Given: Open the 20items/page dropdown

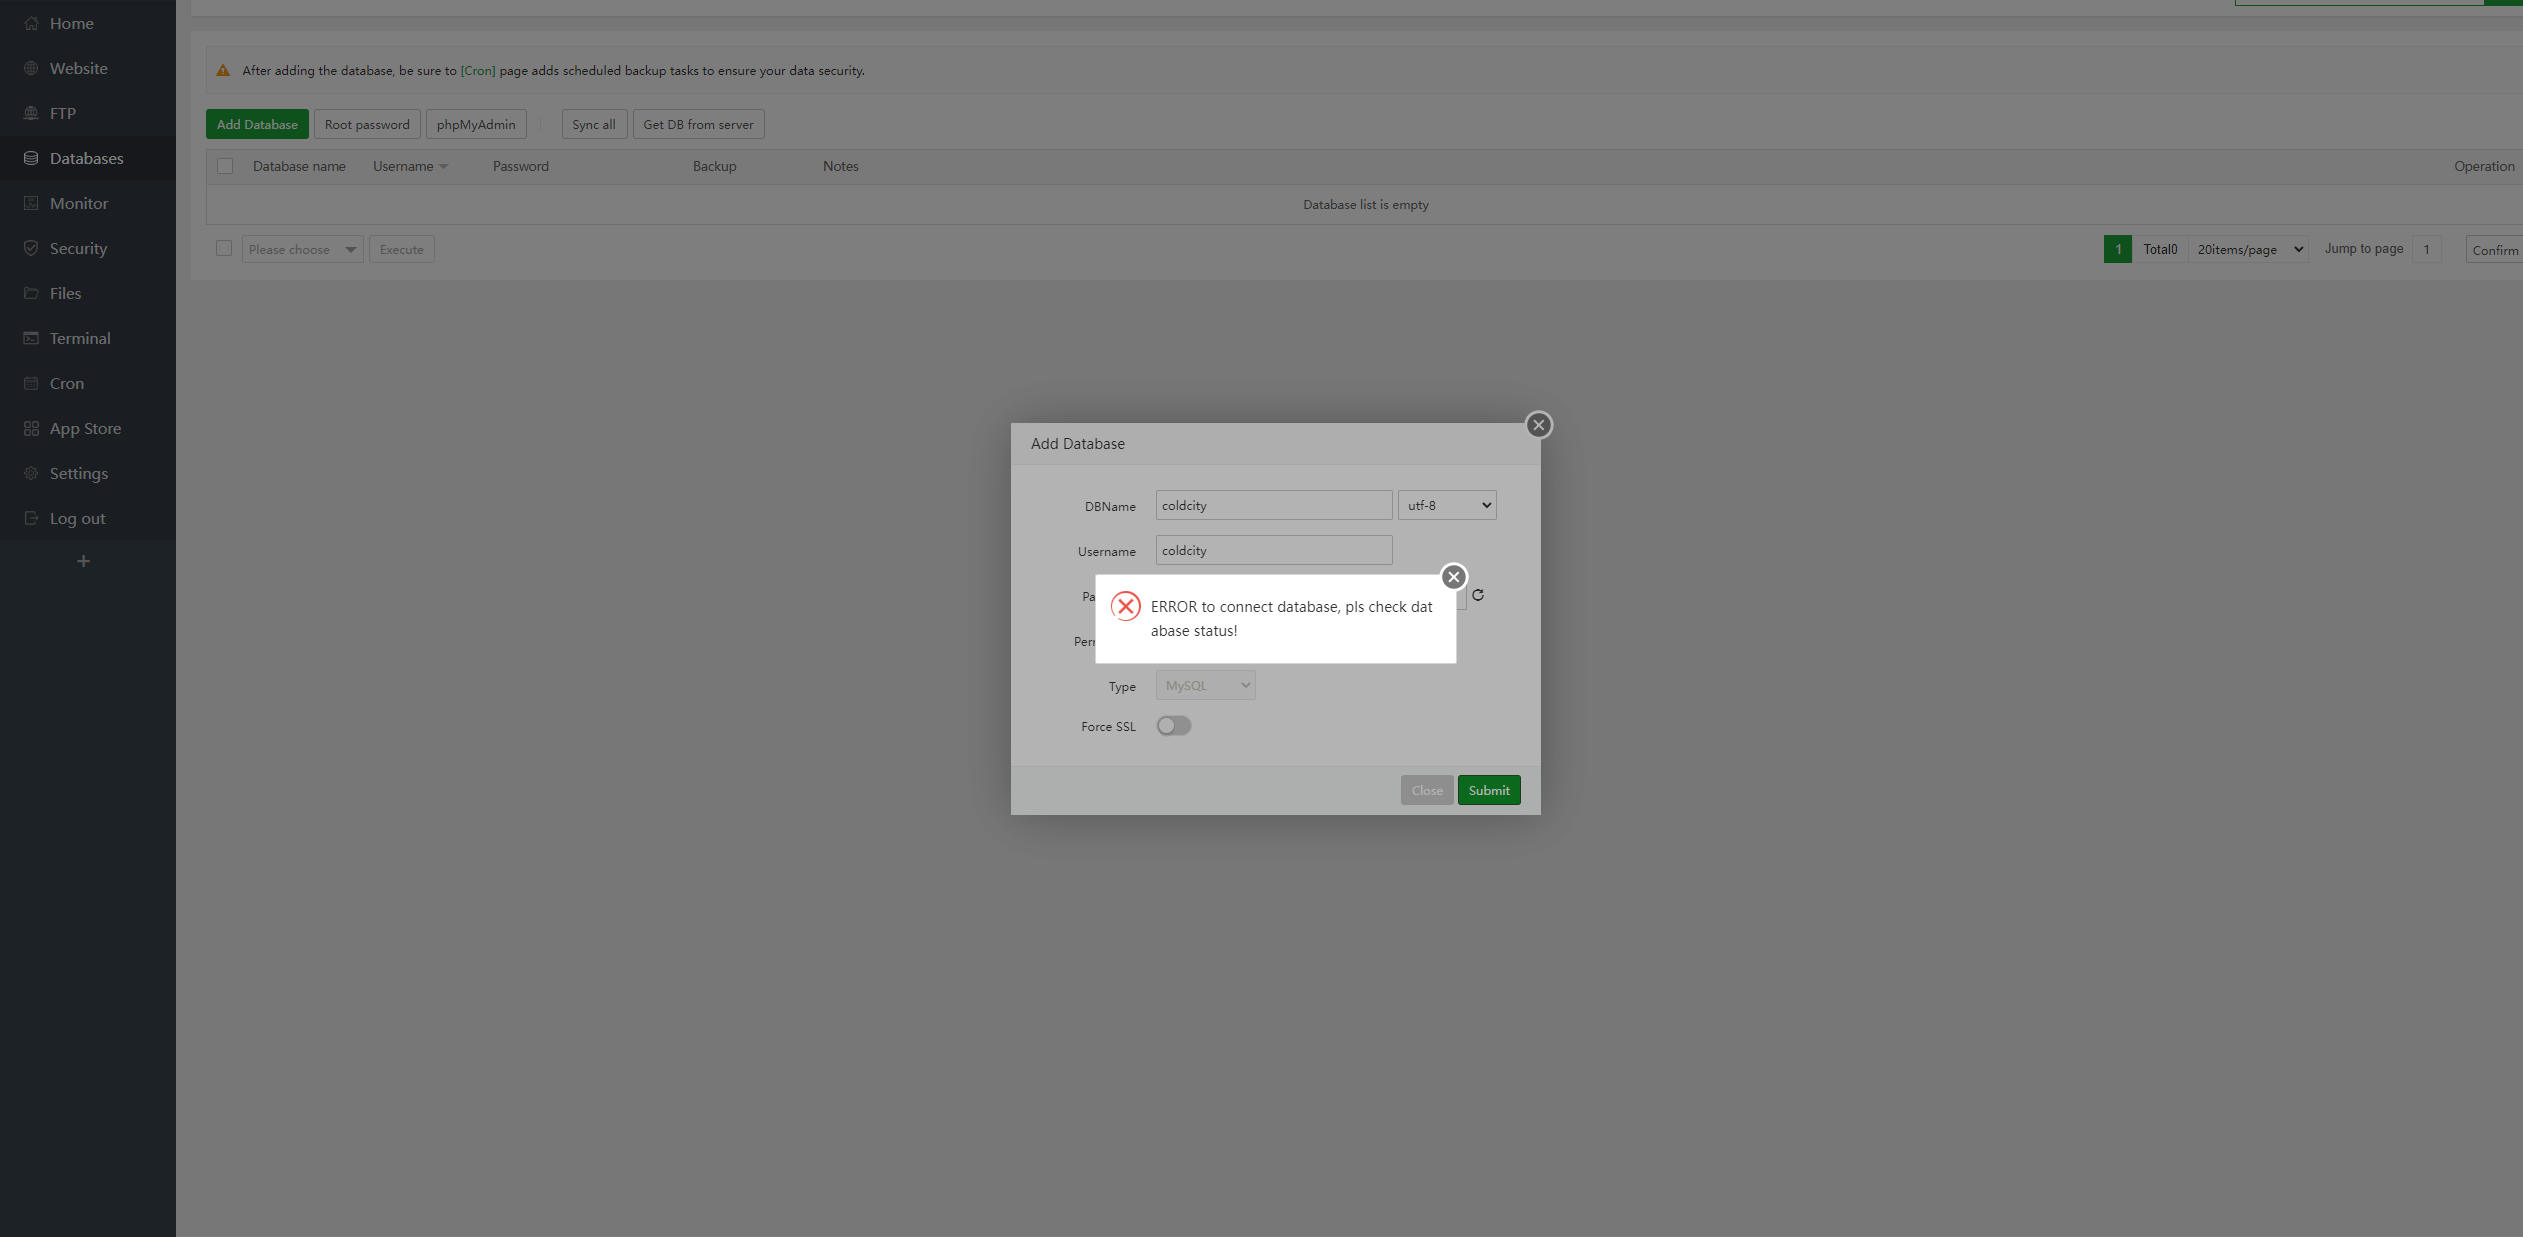Looking at the screenshot, I should pyautogui.click(x=2250, y=249).
